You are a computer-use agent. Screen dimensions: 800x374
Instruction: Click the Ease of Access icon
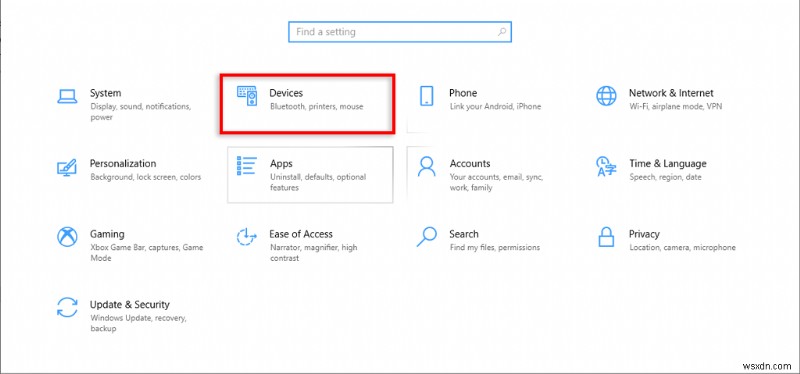[247, 237]
